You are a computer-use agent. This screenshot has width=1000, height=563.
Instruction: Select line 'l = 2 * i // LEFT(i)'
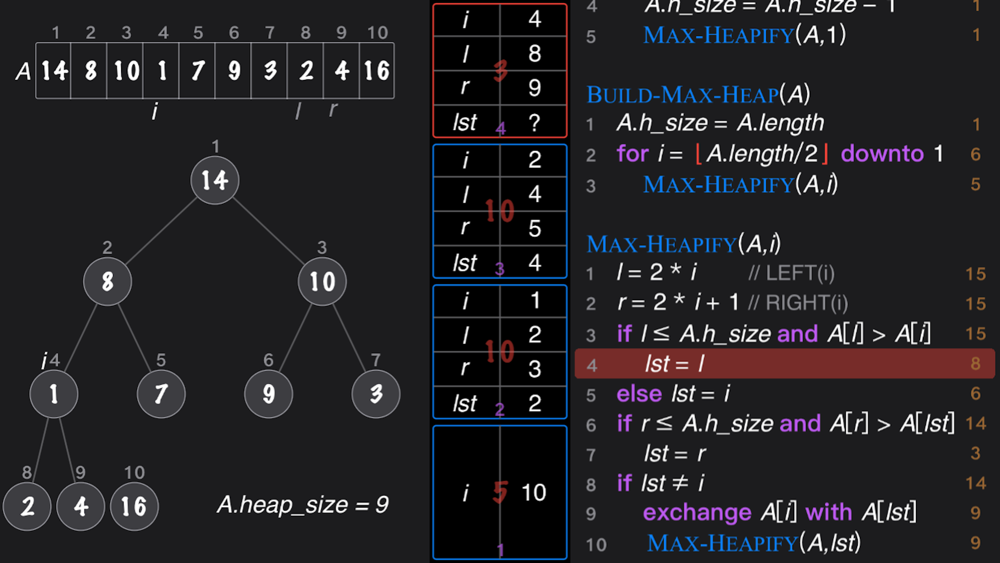point(725,273)
